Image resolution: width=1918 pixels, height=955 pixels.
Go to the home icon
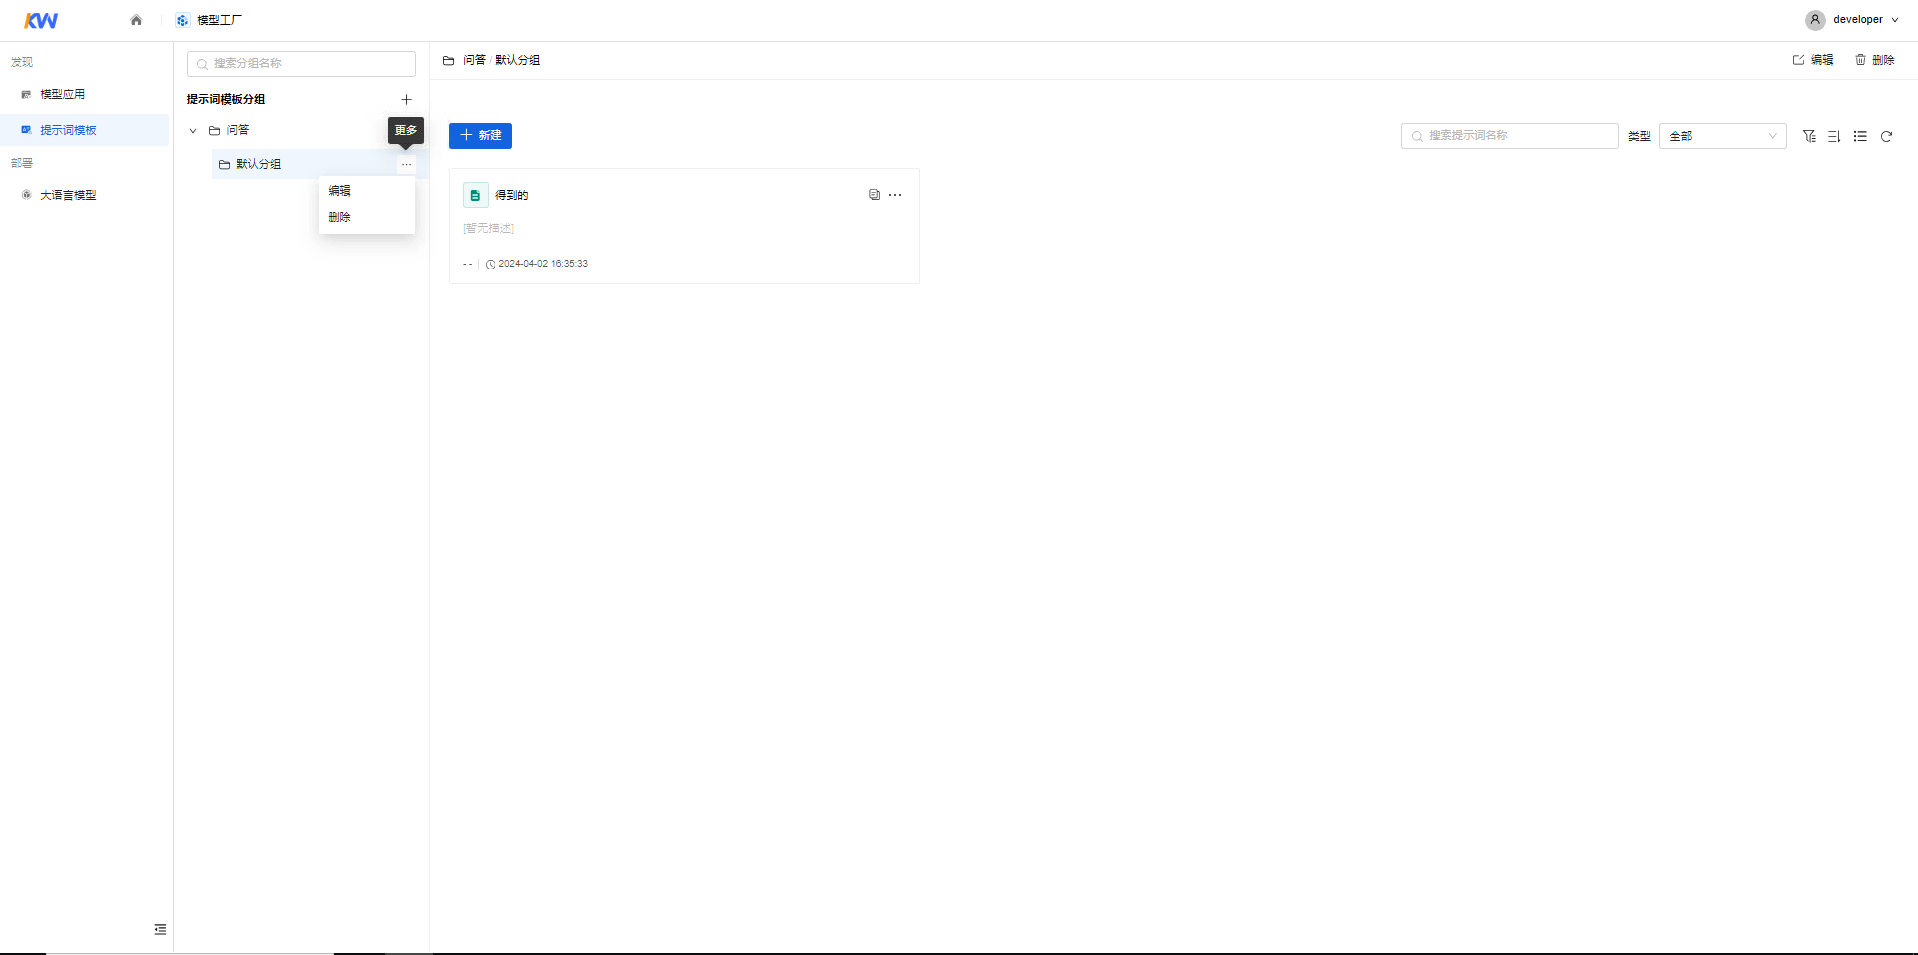coord(136,20)
